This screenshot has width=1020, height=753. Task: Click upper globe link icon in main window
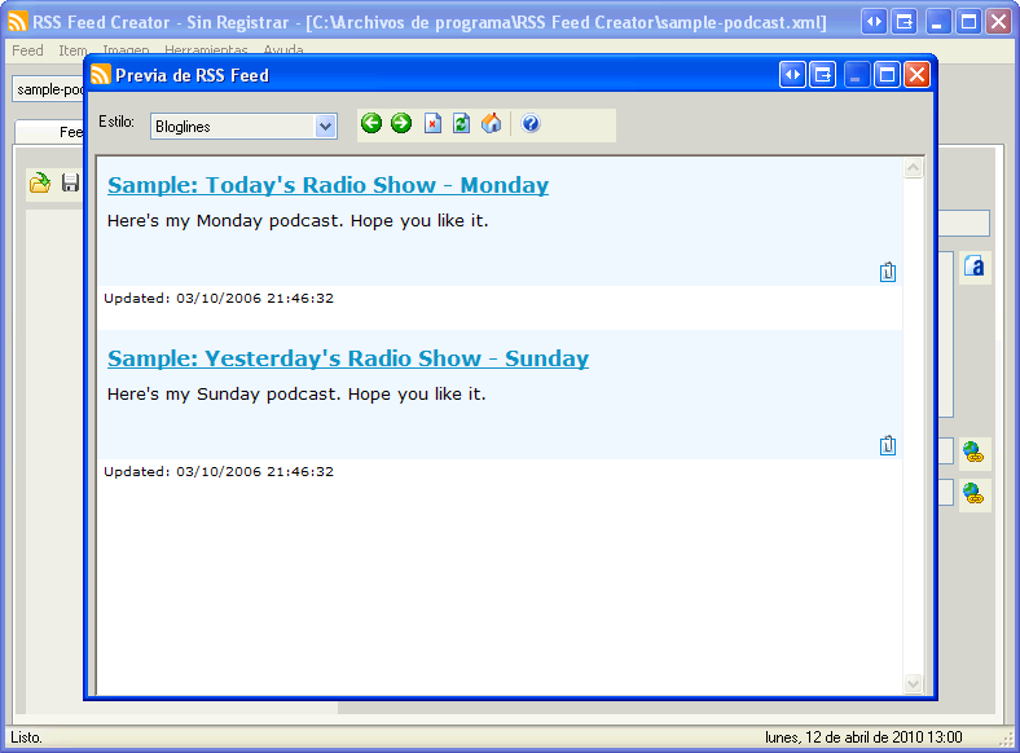click(973, 452)
